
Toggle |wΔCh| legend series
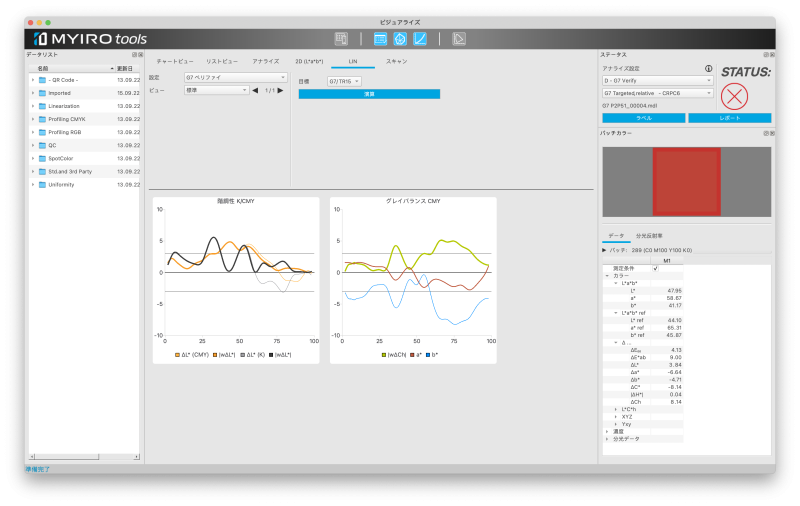pos(393,355)
